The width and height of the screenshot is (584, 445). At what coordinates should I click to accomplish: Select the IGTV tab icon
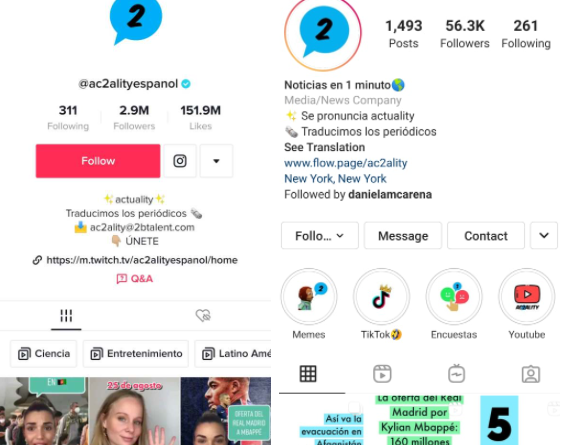[x=457, y=374]
